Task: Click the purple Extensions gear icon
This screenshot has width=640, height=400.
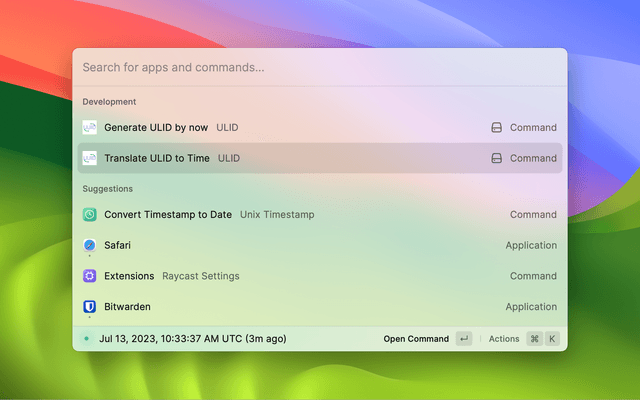Action: 89,276
